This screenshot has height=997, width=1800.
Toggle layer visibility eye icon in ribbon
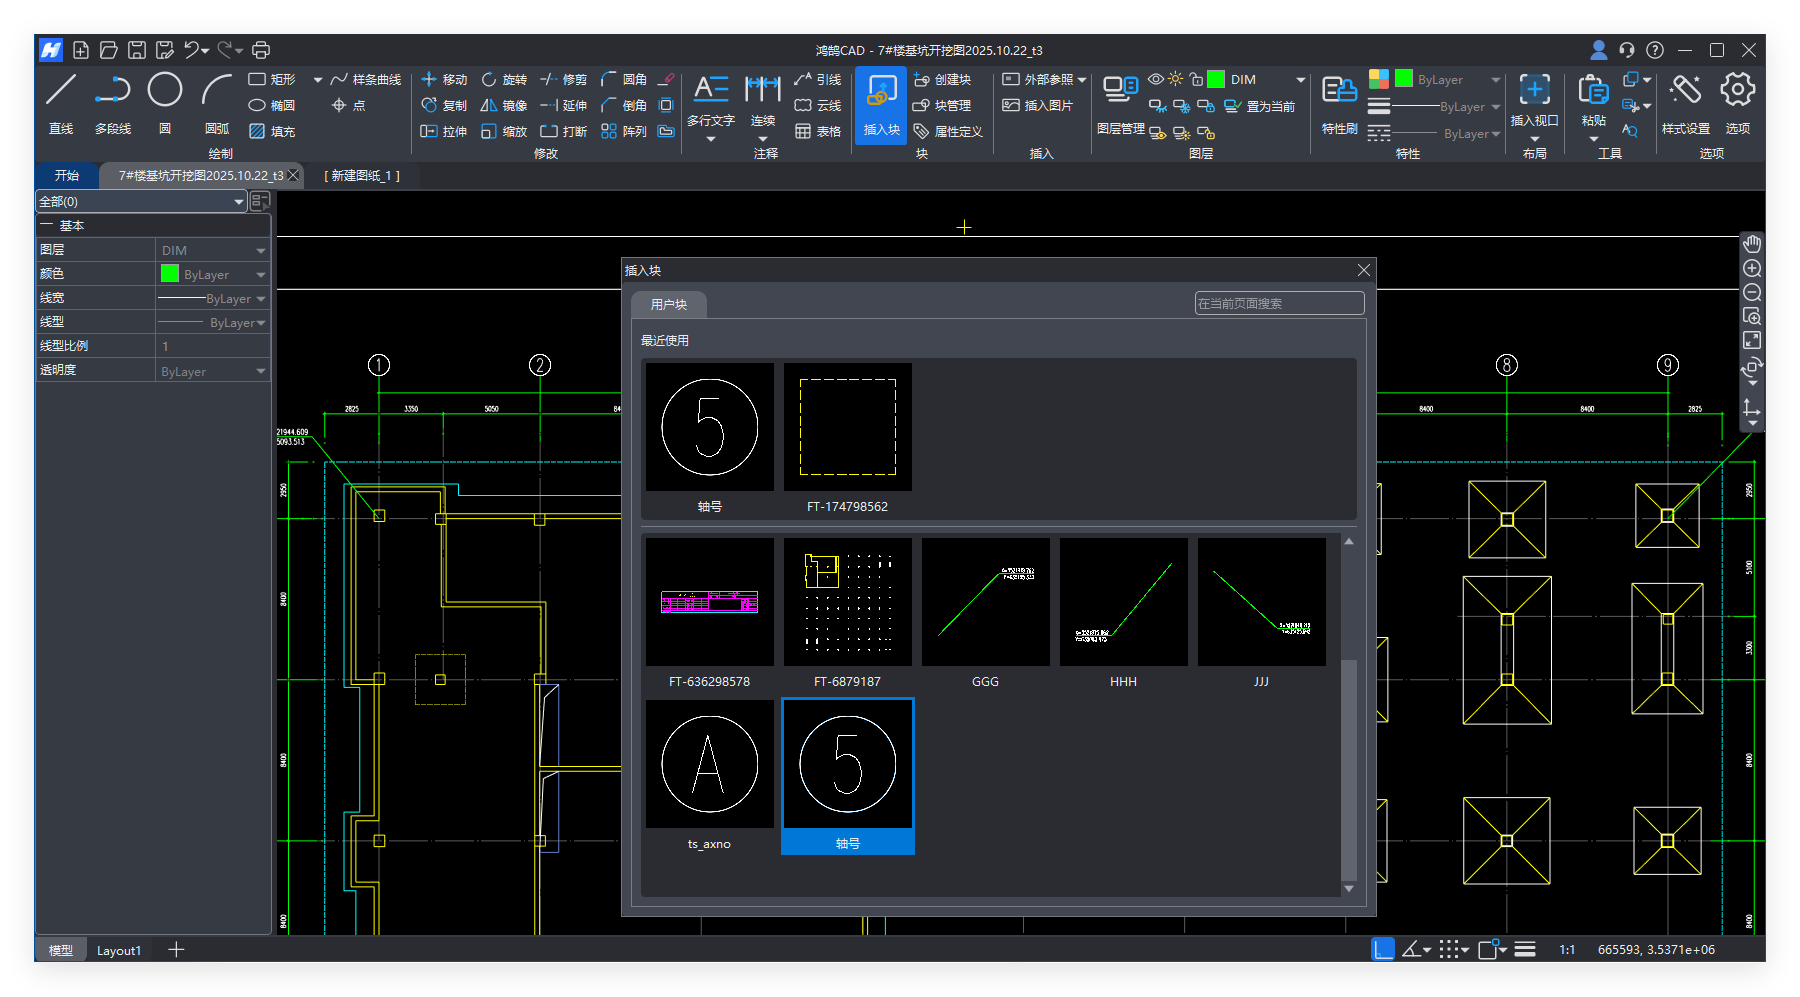tap(1156, 79)
